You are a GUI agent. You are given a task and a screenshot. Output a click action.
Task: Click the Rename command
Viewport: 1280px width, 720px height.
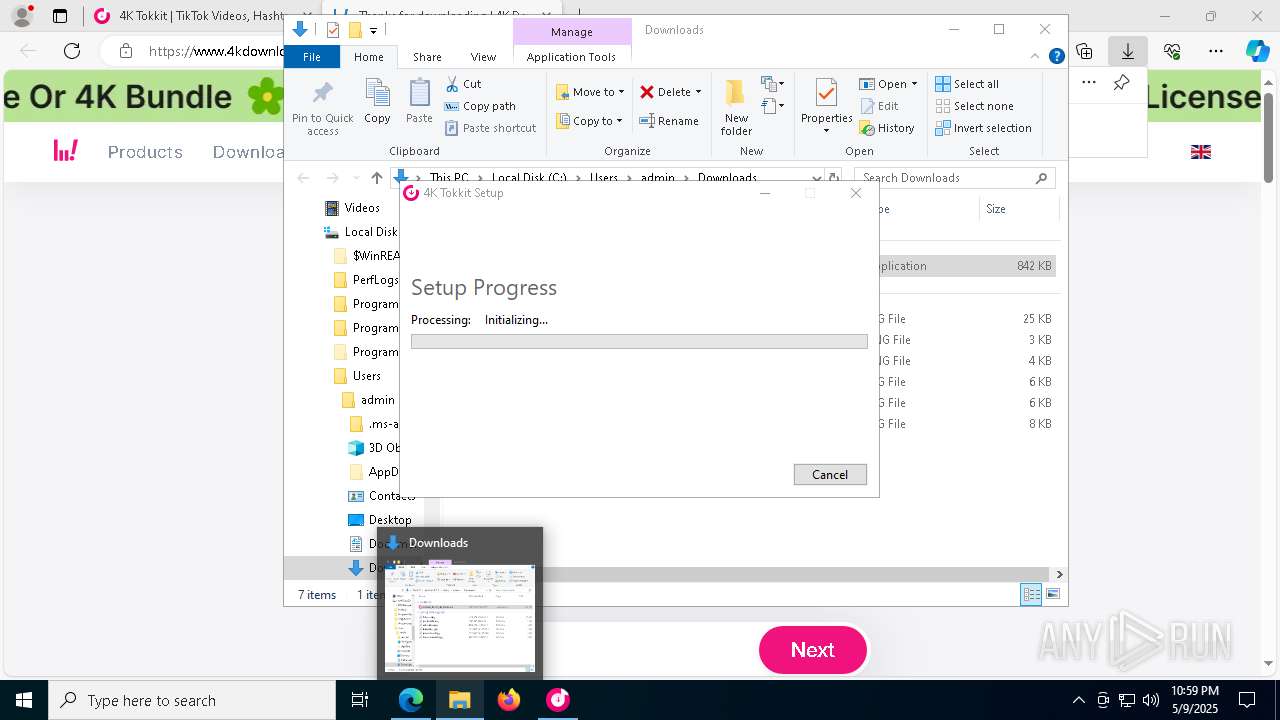(669, 121)
